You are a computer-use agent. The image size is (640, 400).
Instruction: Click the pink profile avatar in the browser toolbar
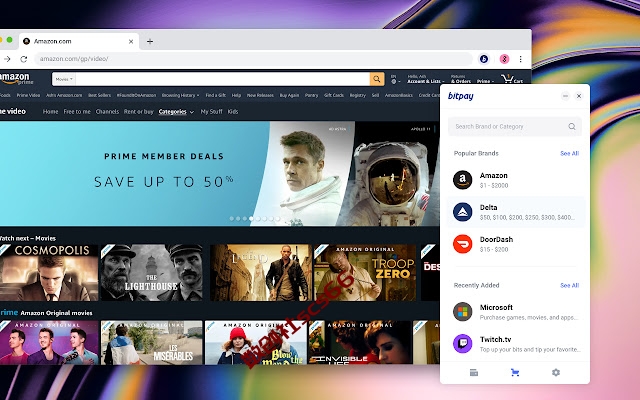[x=504, y=59]
